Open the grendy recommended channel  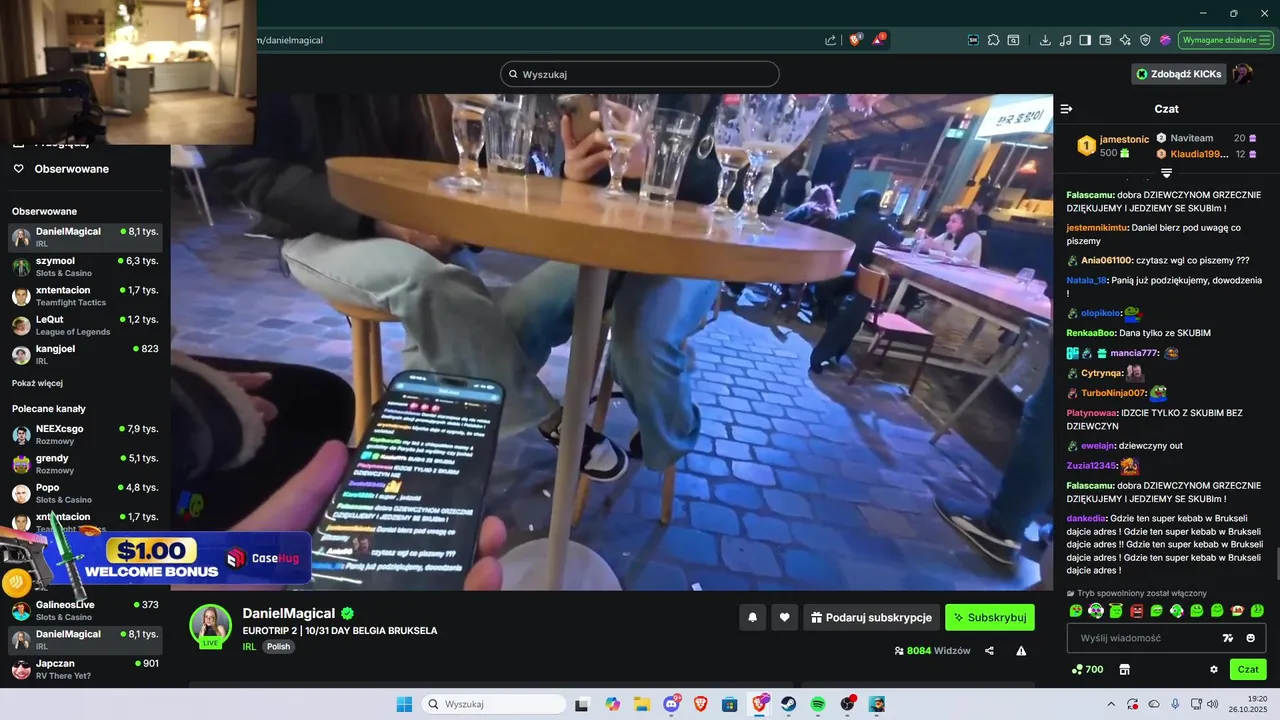click(85, 464)
